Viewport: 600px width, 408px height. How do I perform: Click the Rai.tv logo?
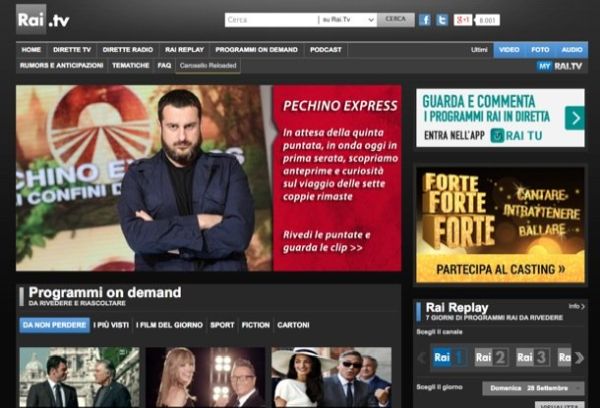(43, 19)
